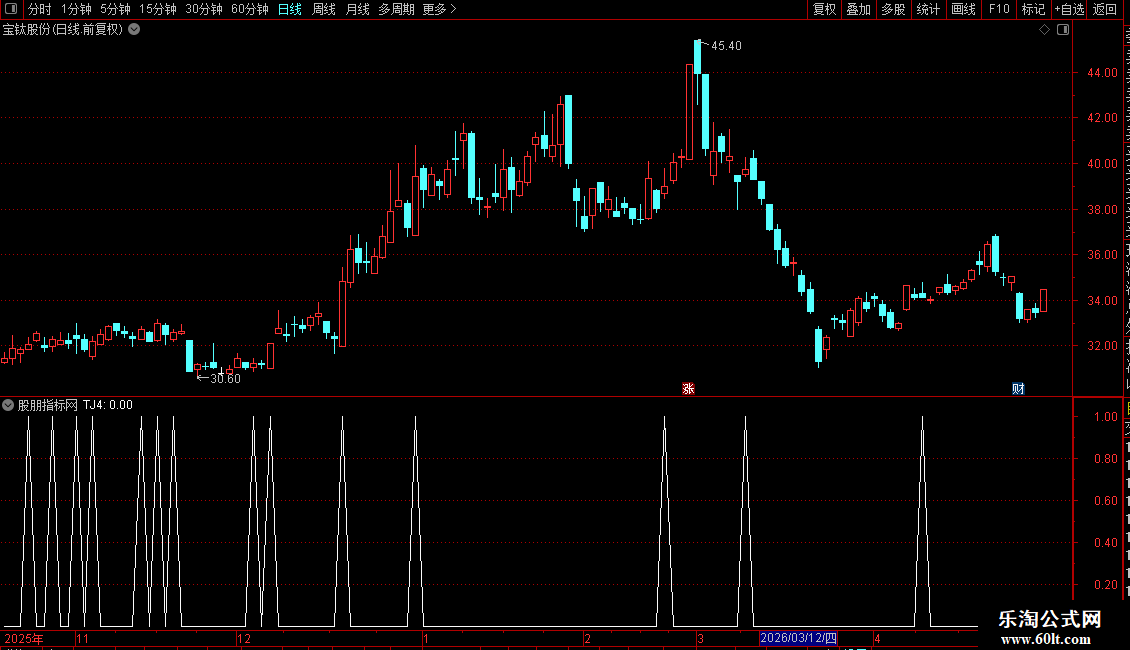Viewport: 1130px width, 650px height.
Task: Click month 1 on the time axis
Action: (x=426, y=638)
